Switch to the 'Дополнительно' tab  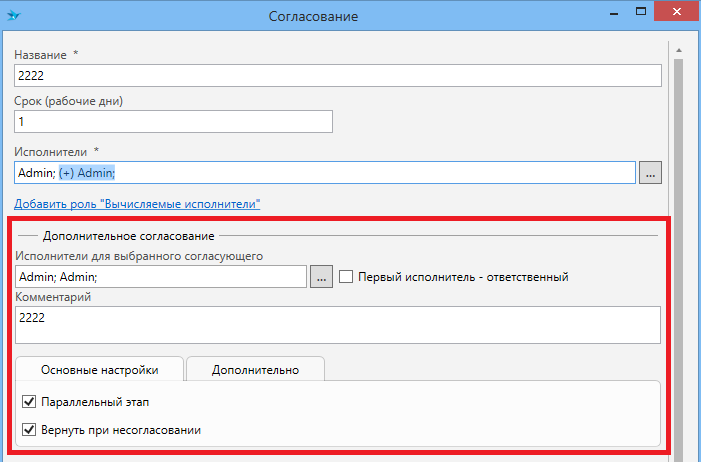click(x=255, y=370)
